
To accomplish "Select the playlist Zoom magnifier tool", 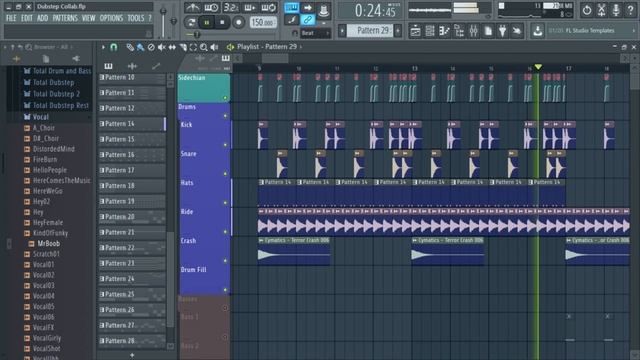I will (204, 47).
